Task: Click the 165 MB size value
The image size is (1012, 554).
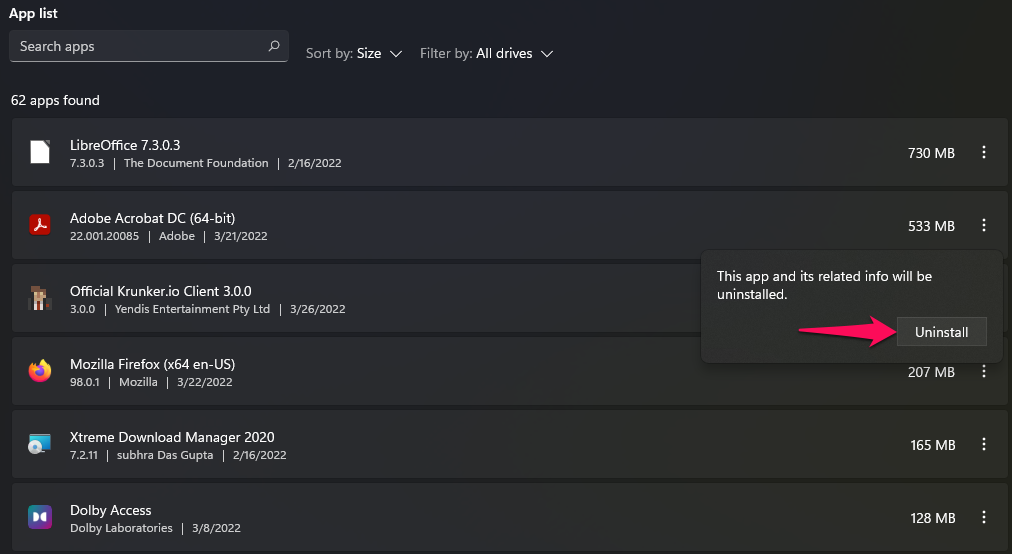Action: point(933,445)
